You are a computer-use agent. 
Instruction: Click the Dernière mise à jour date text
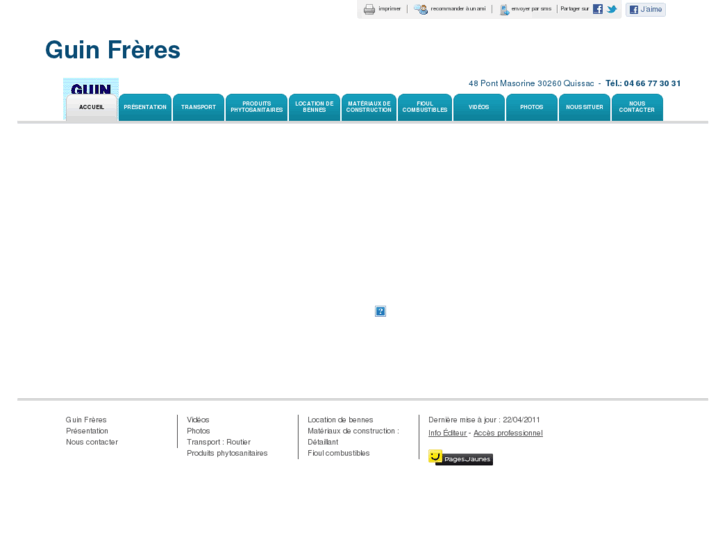click(484, 420)
